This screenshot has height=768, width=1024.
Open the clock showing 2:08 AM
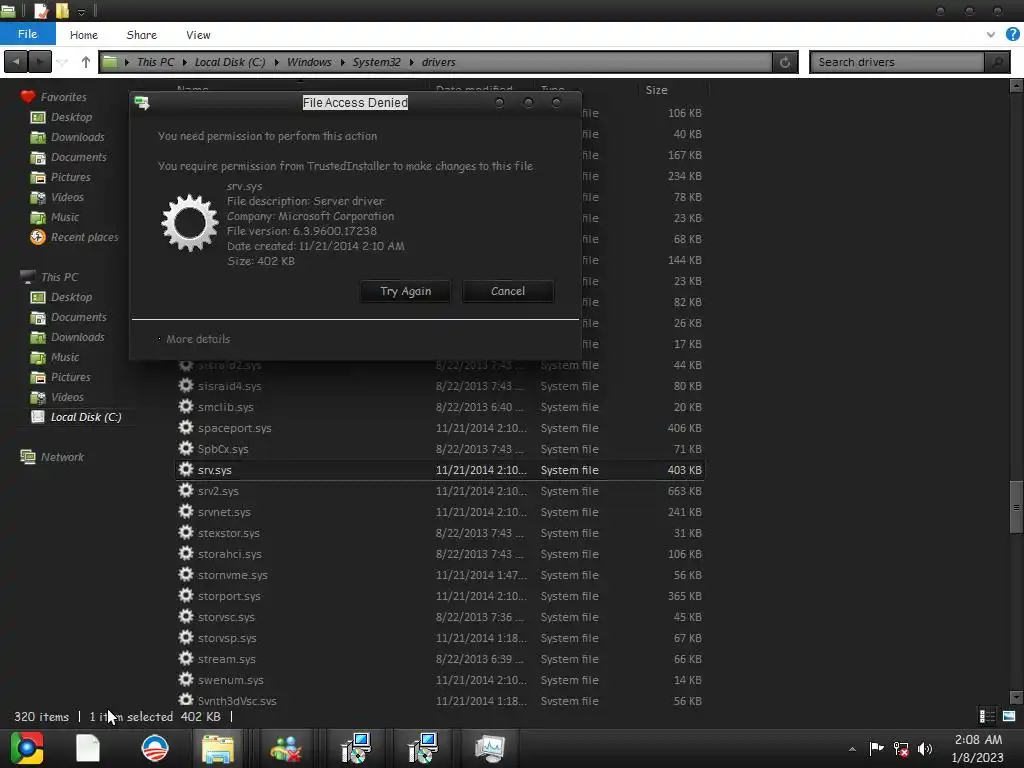978,748
